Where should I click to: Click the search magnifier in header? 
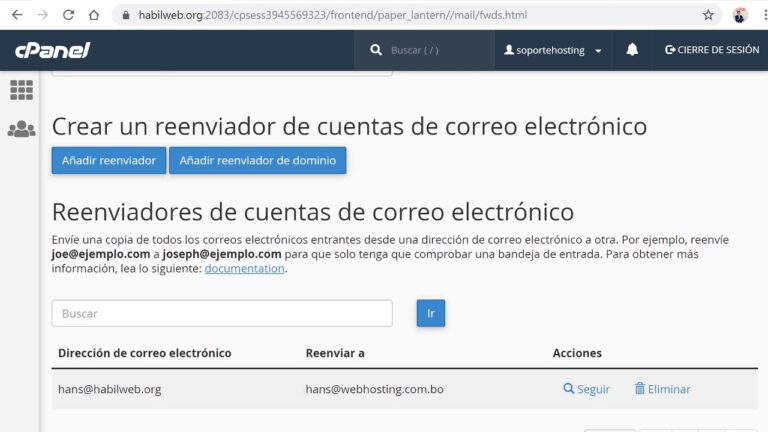point(376,50)
